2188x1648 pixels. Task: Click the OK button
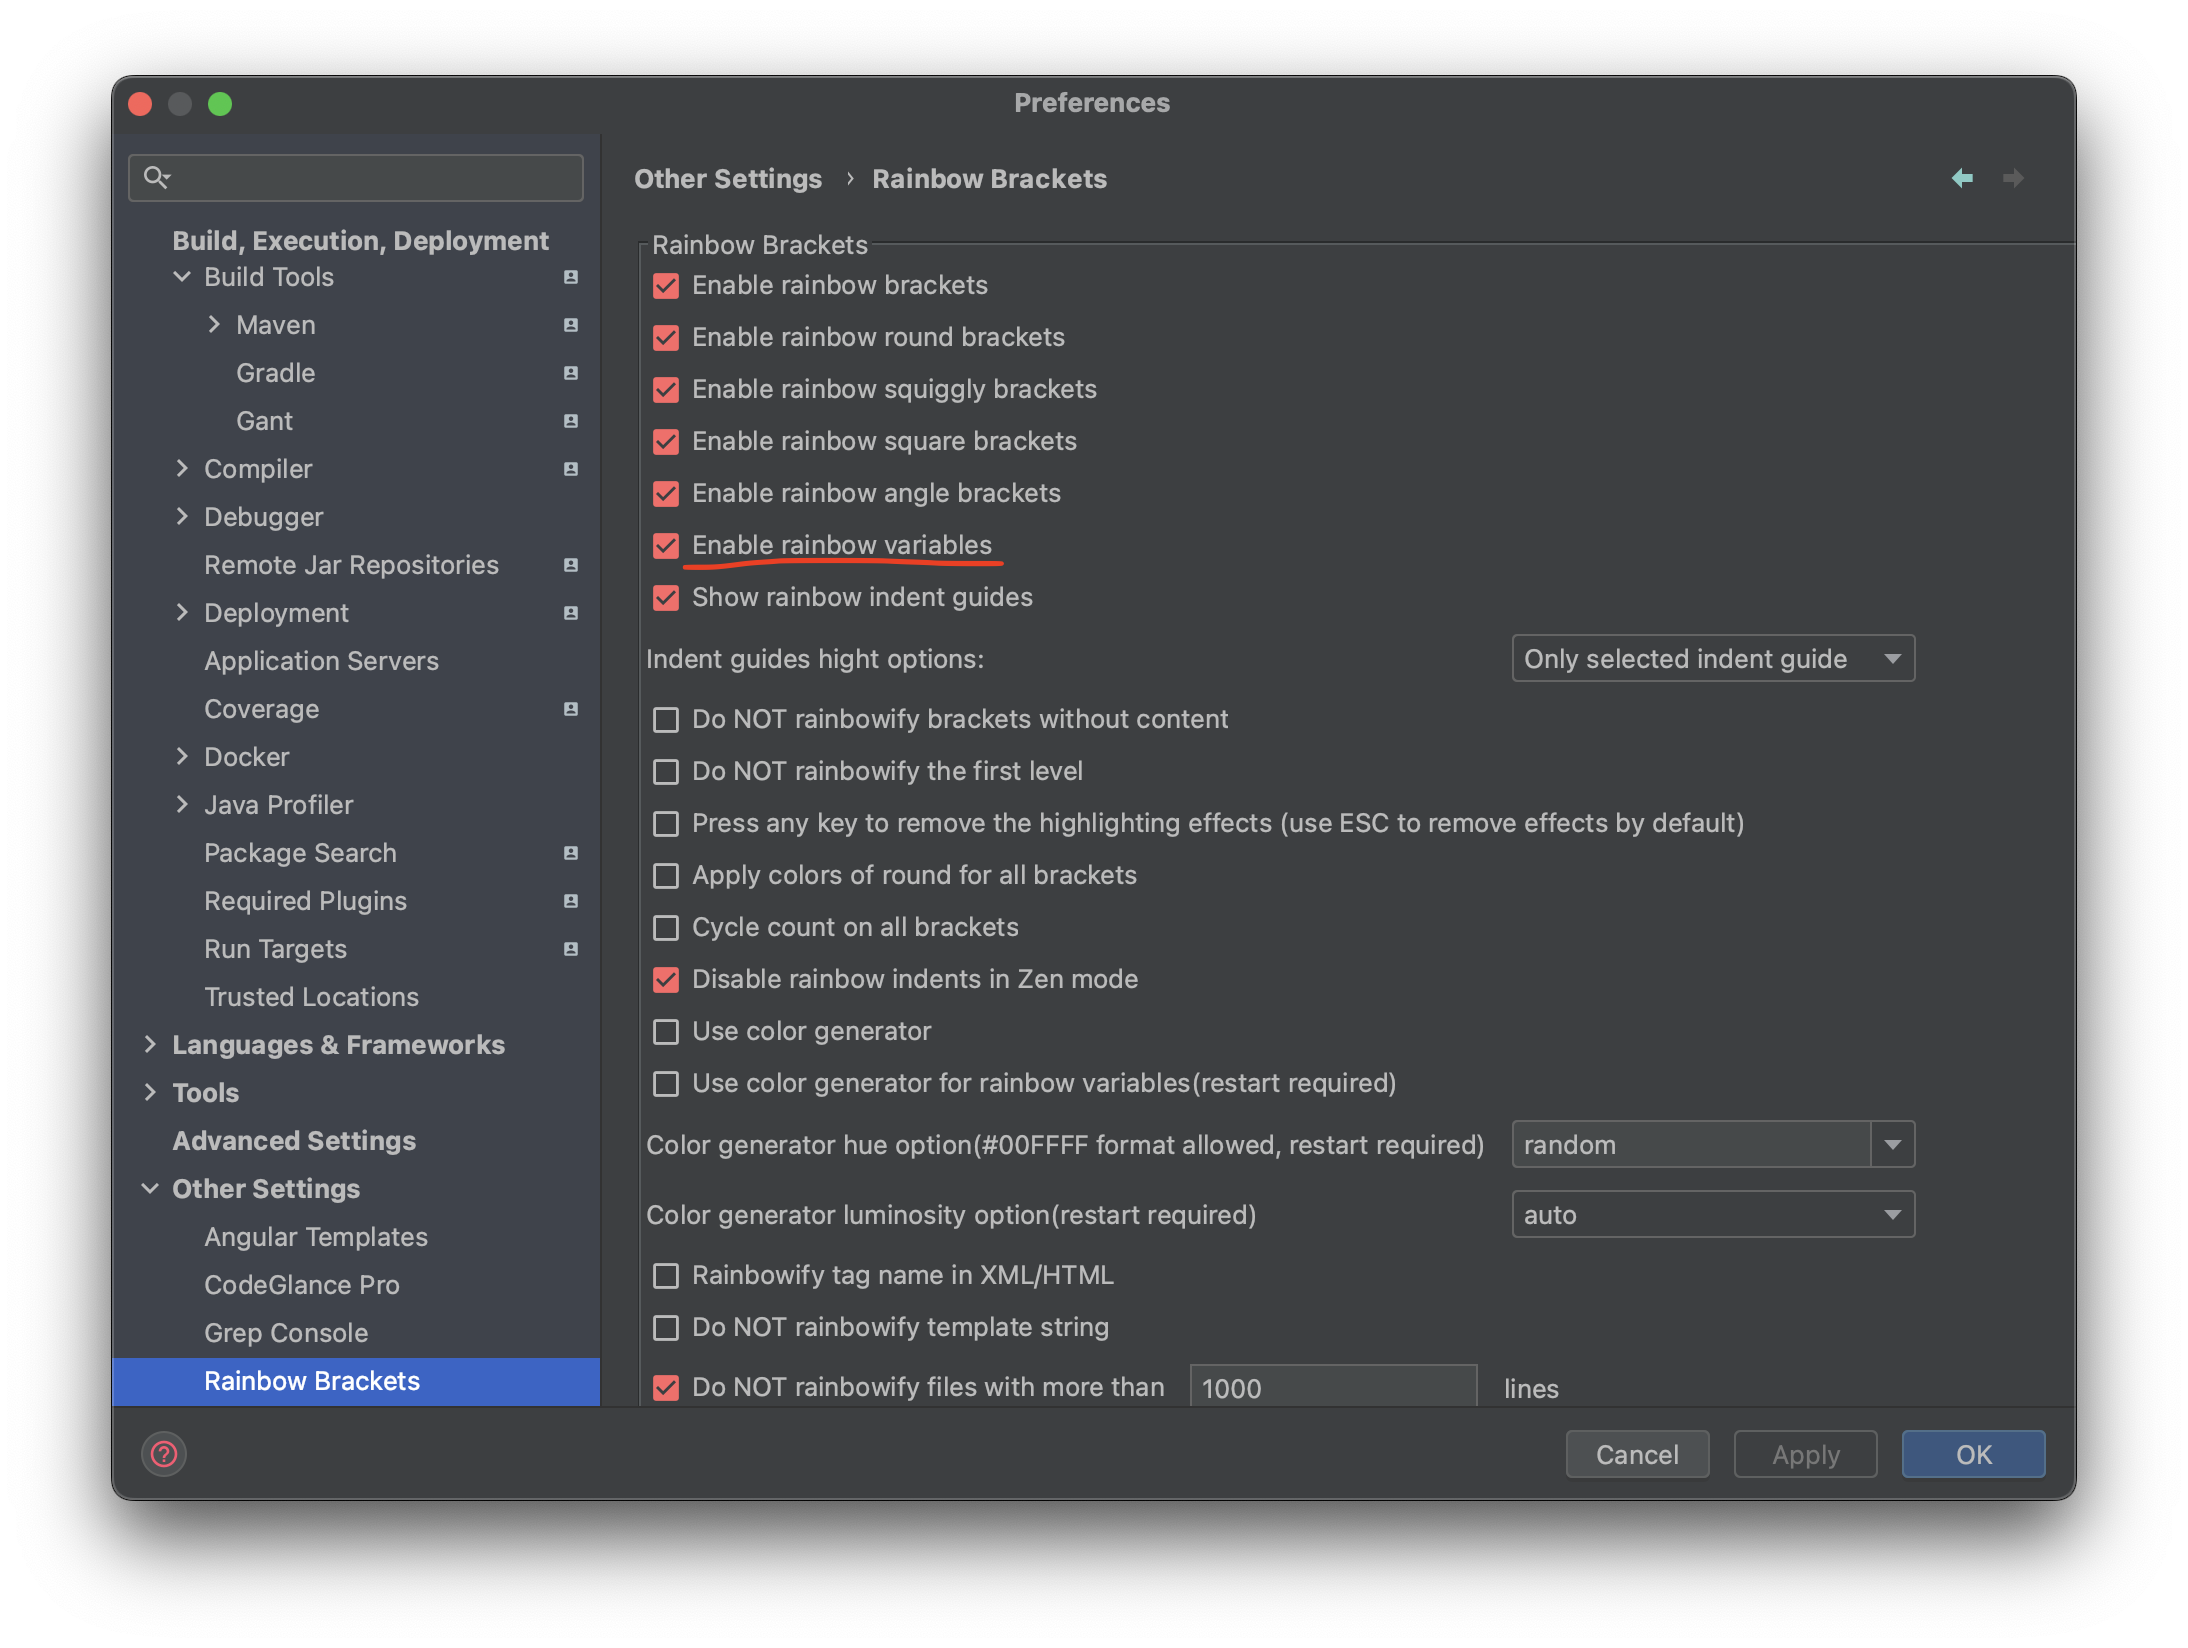click(1972, 1454)
